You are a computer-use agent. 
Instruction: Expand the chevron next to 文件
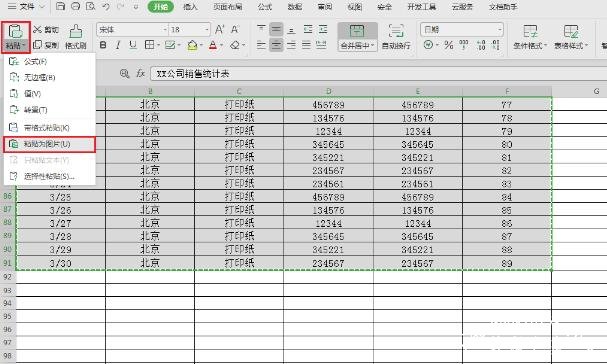[42, 7]
